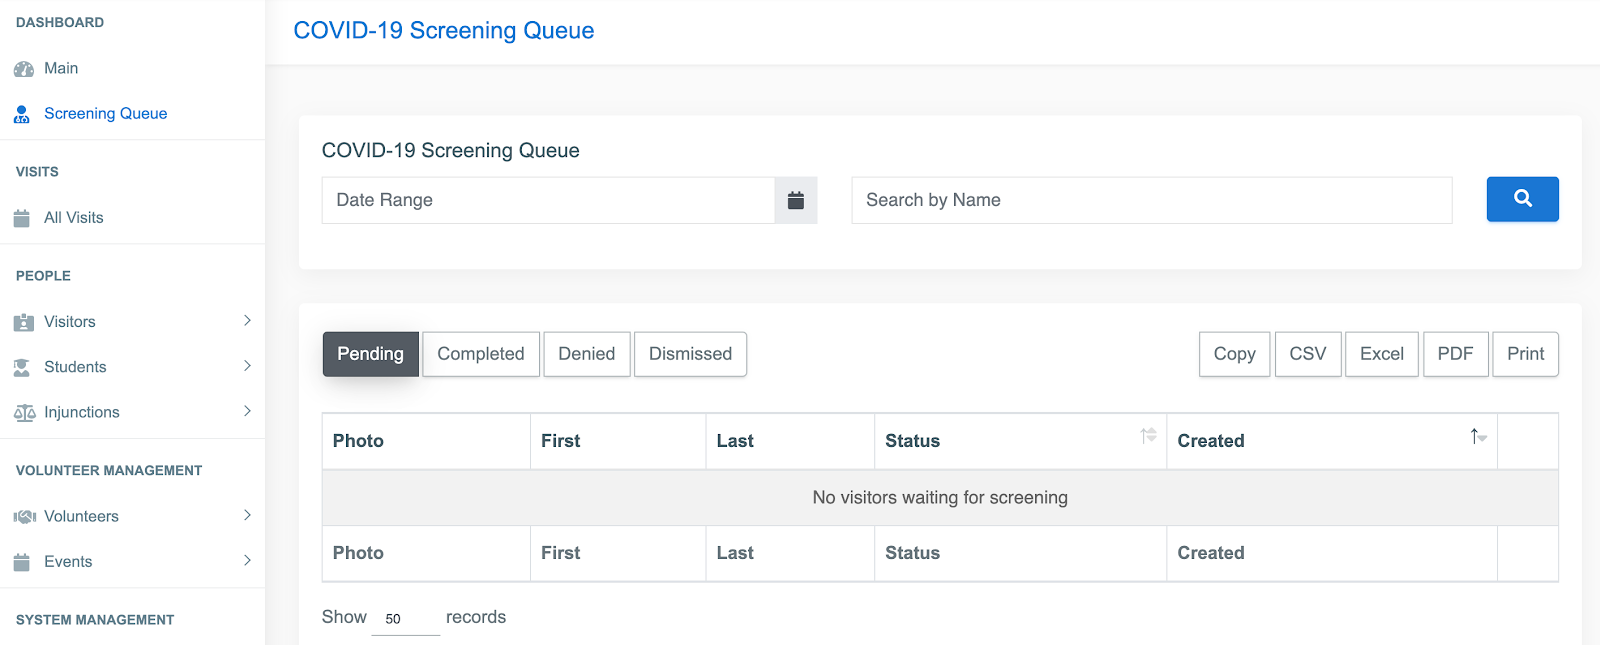Open the date range calendar picker icon
This screenshot has height=645, width=1600.
tap(796, 200)
